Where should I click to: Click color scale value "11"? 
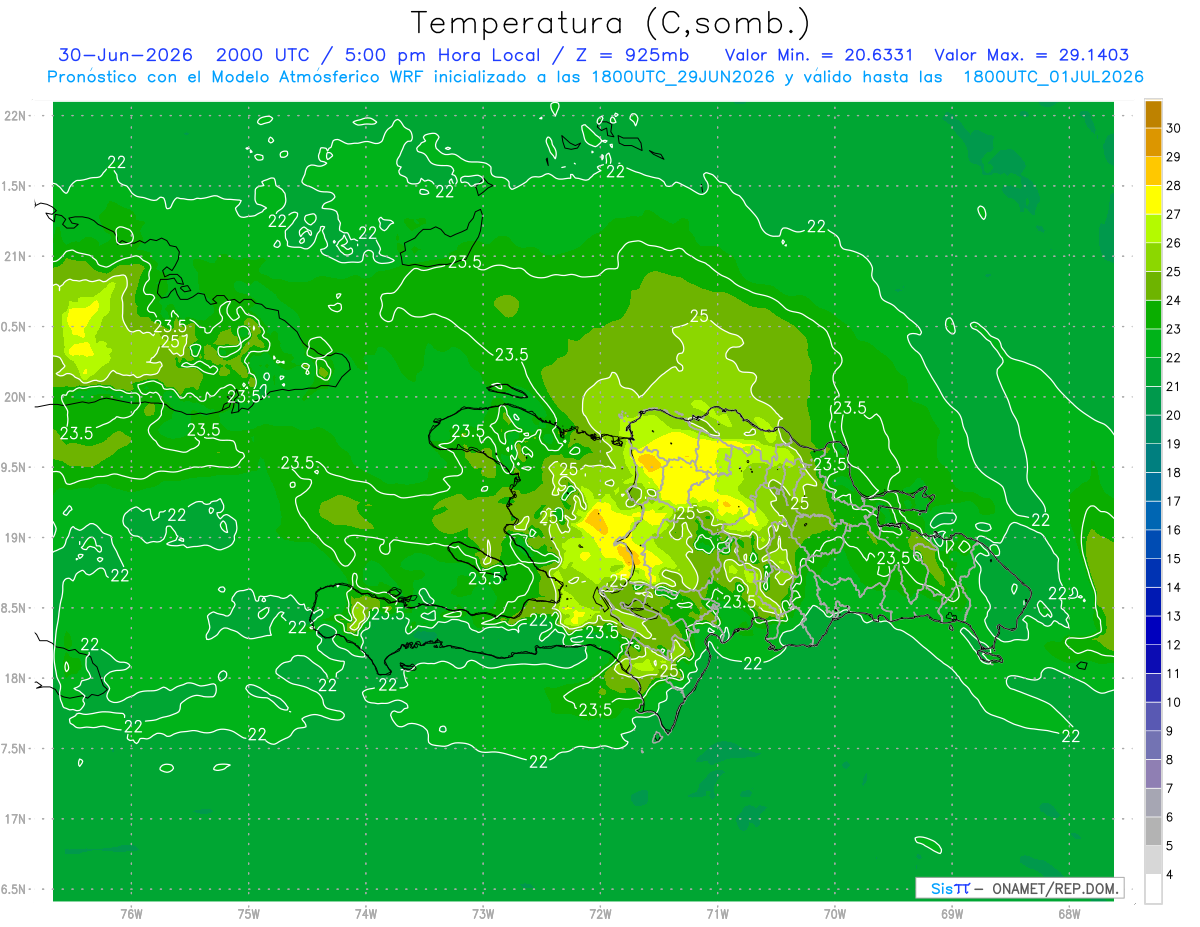(1173, 673)
